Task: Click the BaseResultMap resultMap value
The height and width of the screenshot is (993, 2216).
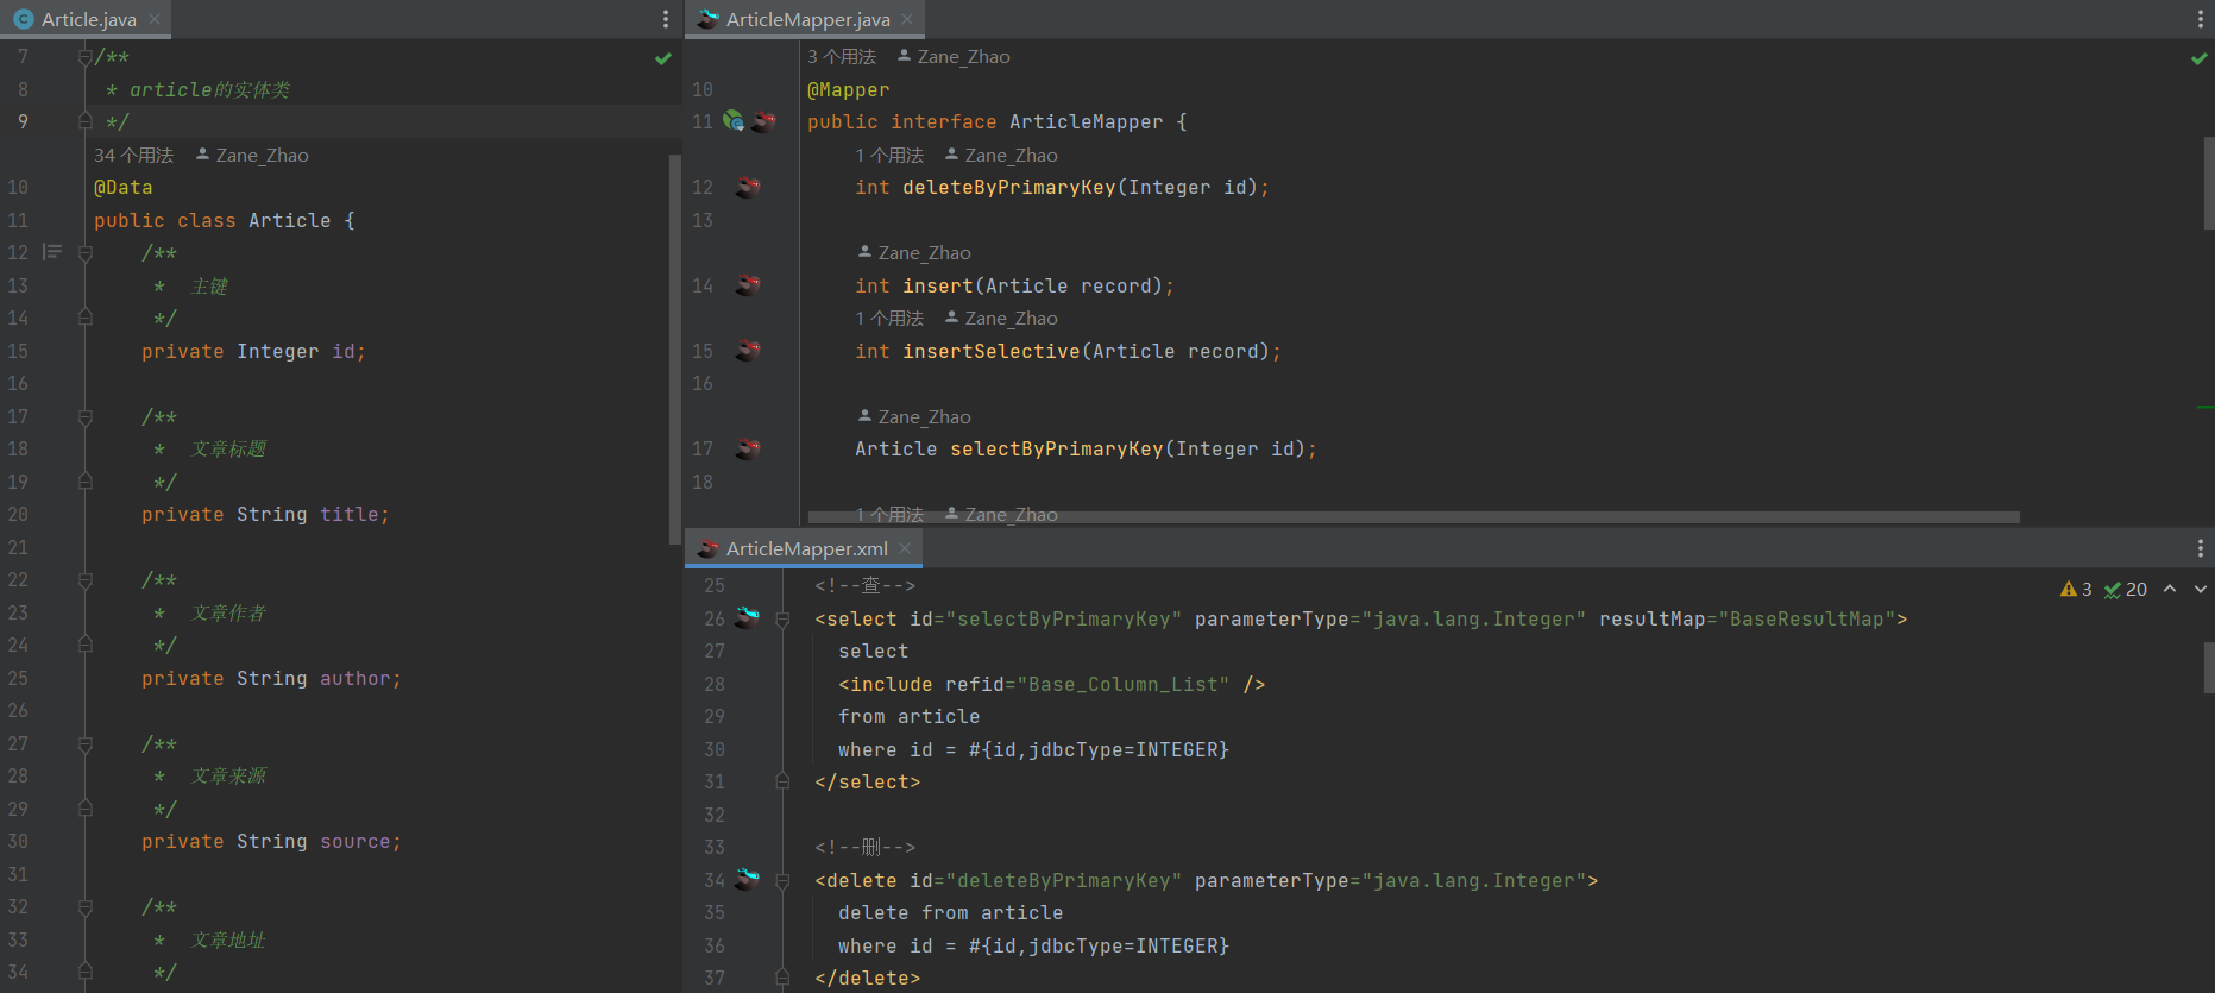Action: (1807, 619)
